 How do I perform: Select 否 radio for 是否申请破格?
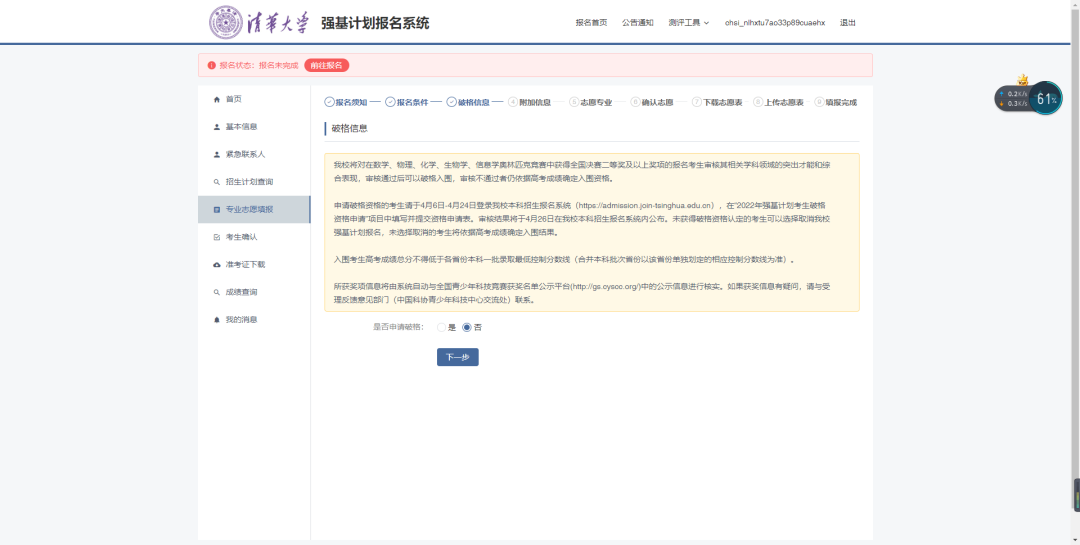click(467, 327)
